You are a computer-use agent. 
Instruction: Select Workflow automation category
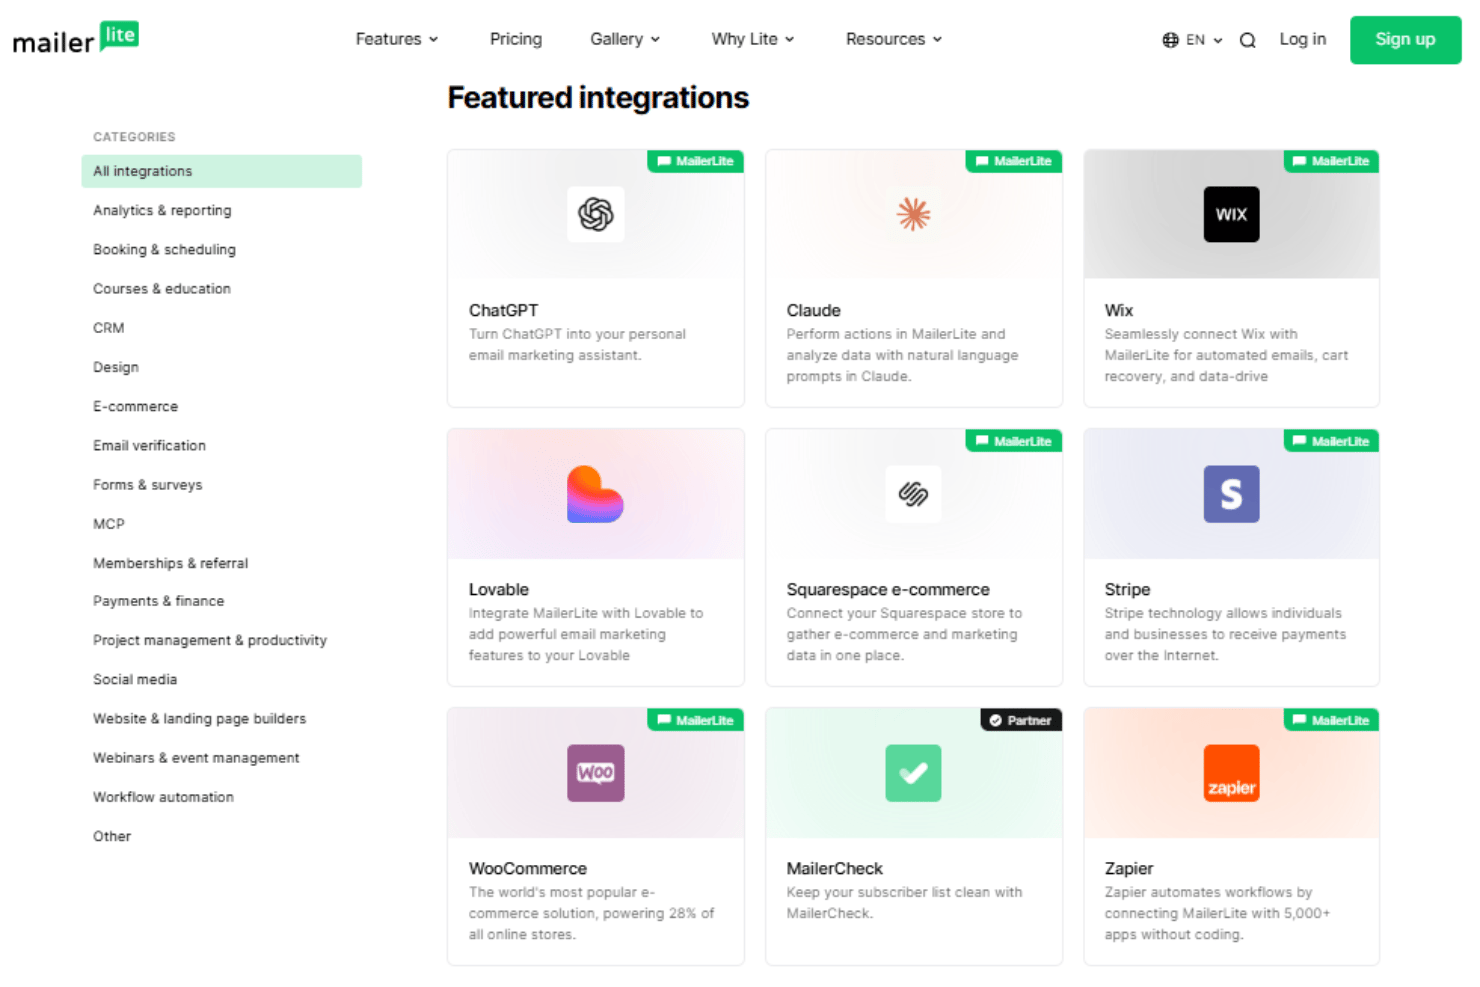pos(163,797)
